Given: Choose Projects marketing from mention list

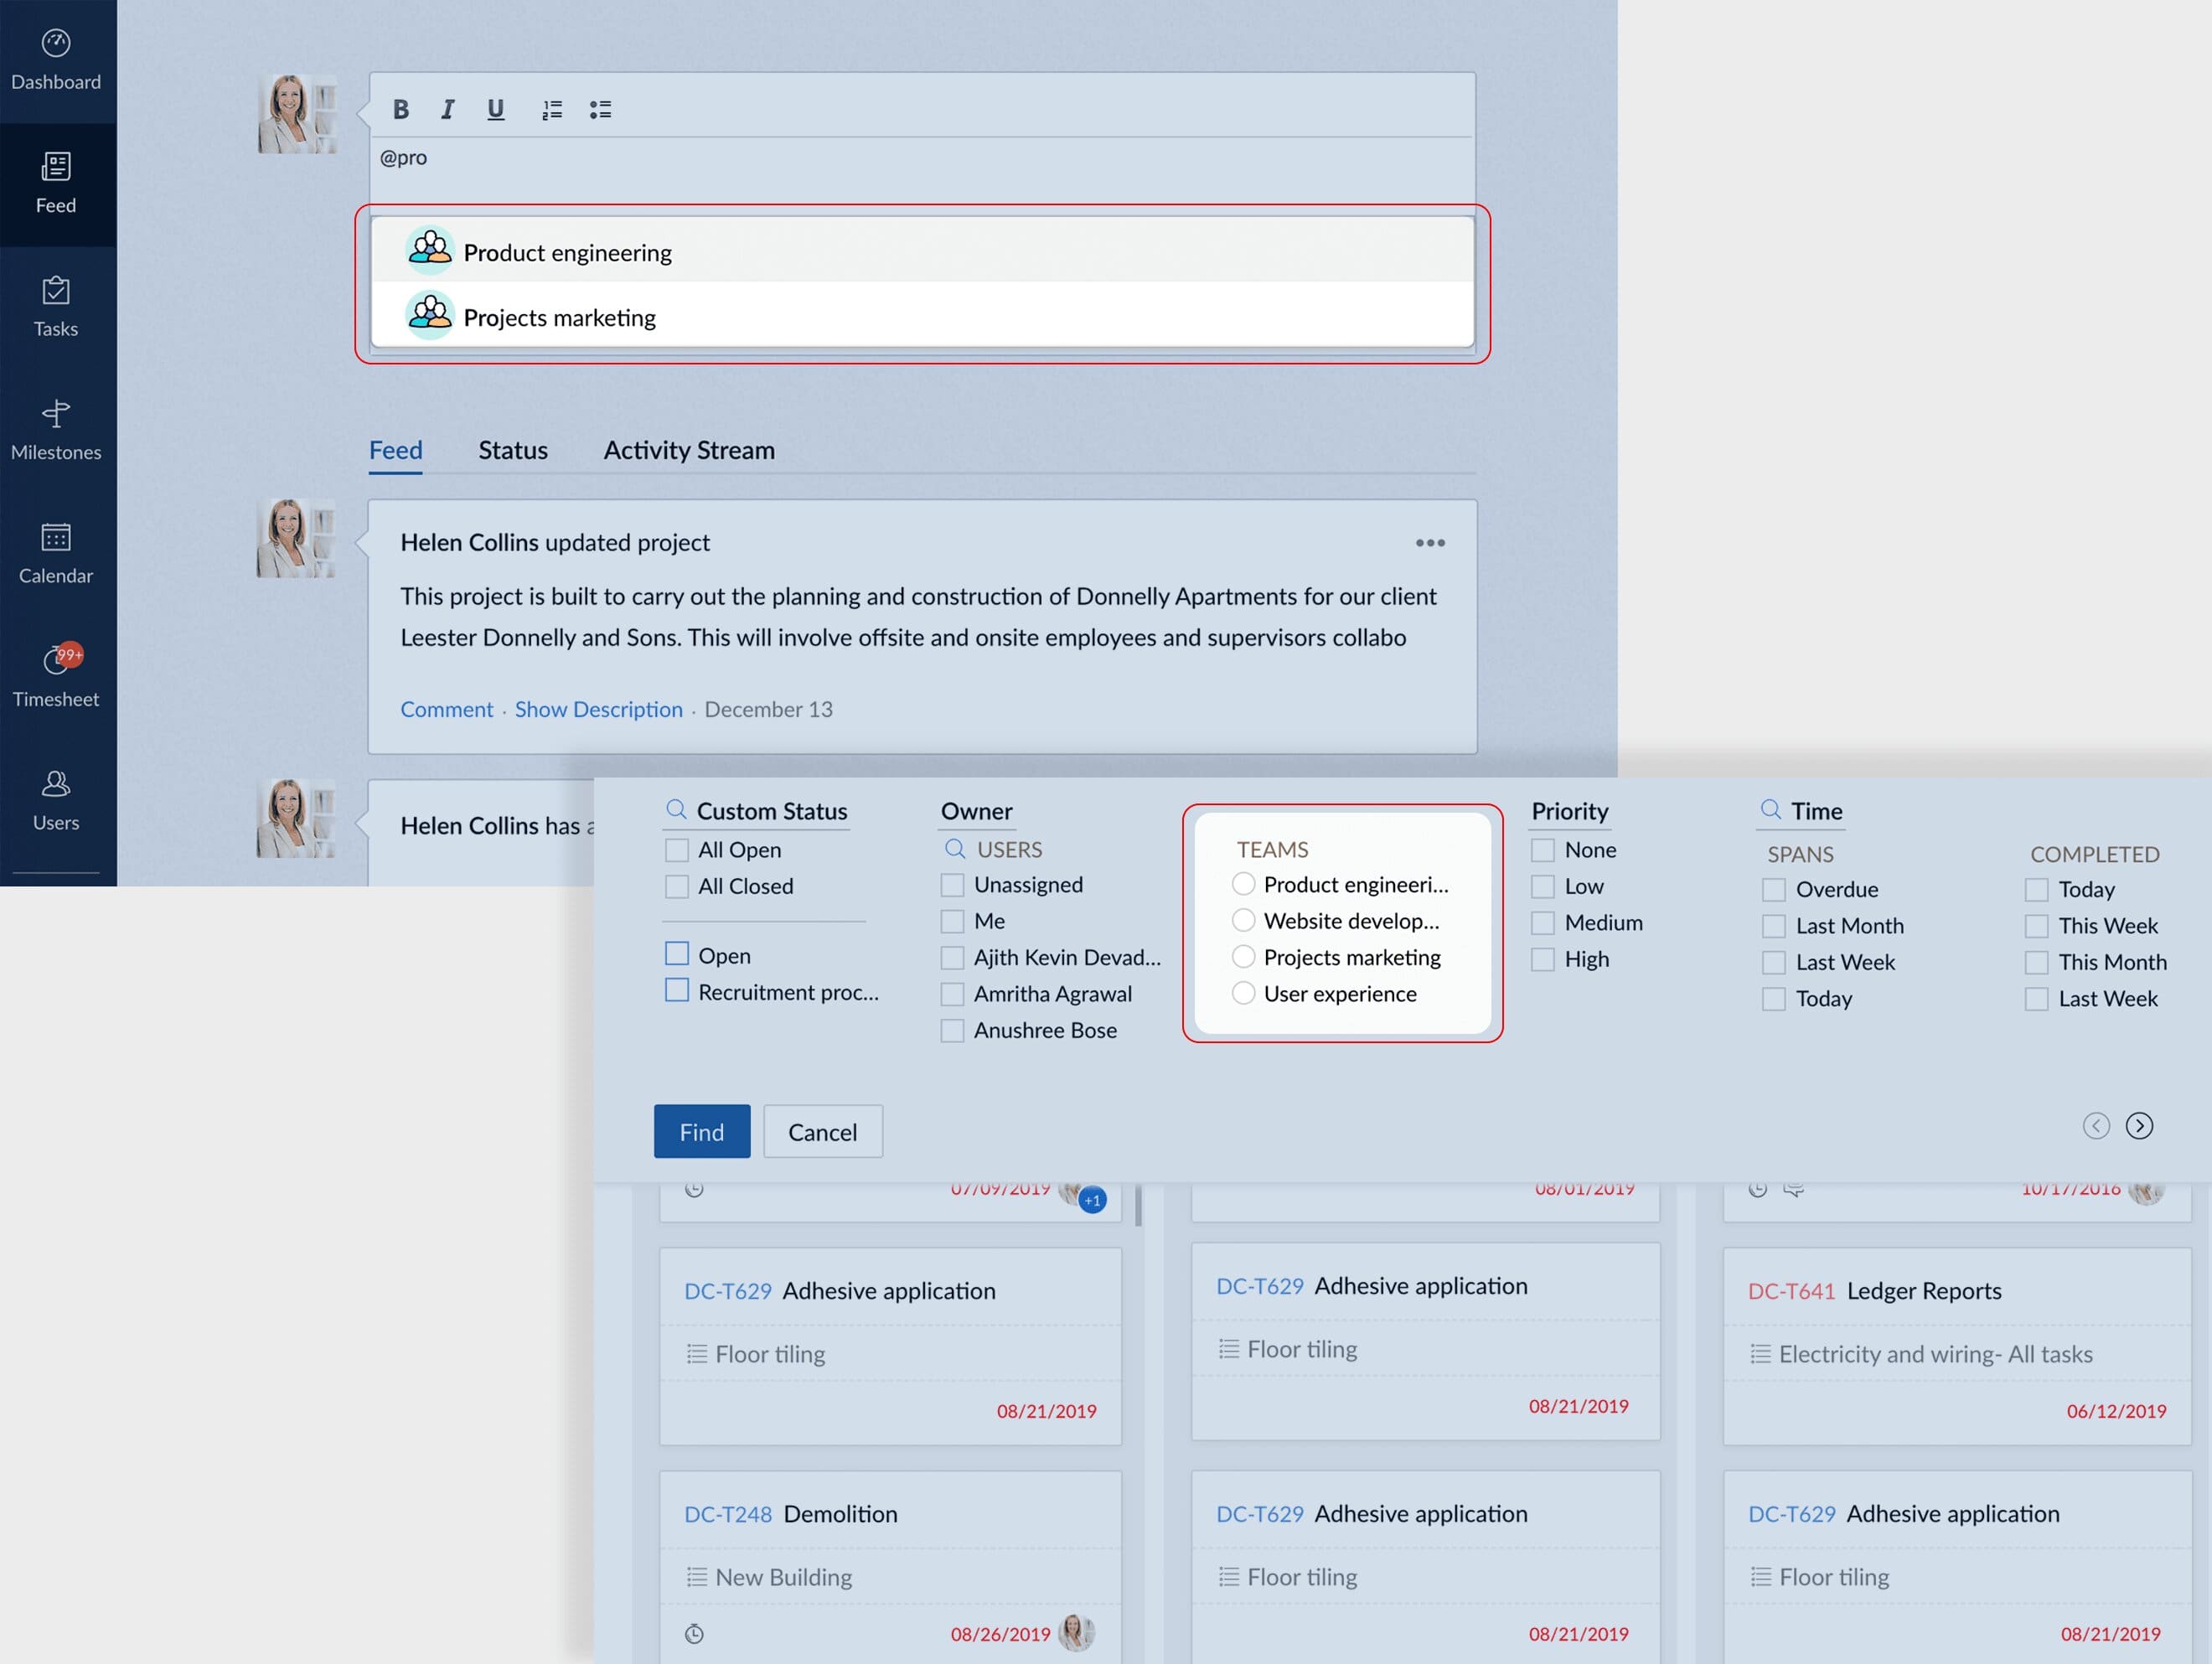Looking at the screenshot, I should tap(922, 316).
